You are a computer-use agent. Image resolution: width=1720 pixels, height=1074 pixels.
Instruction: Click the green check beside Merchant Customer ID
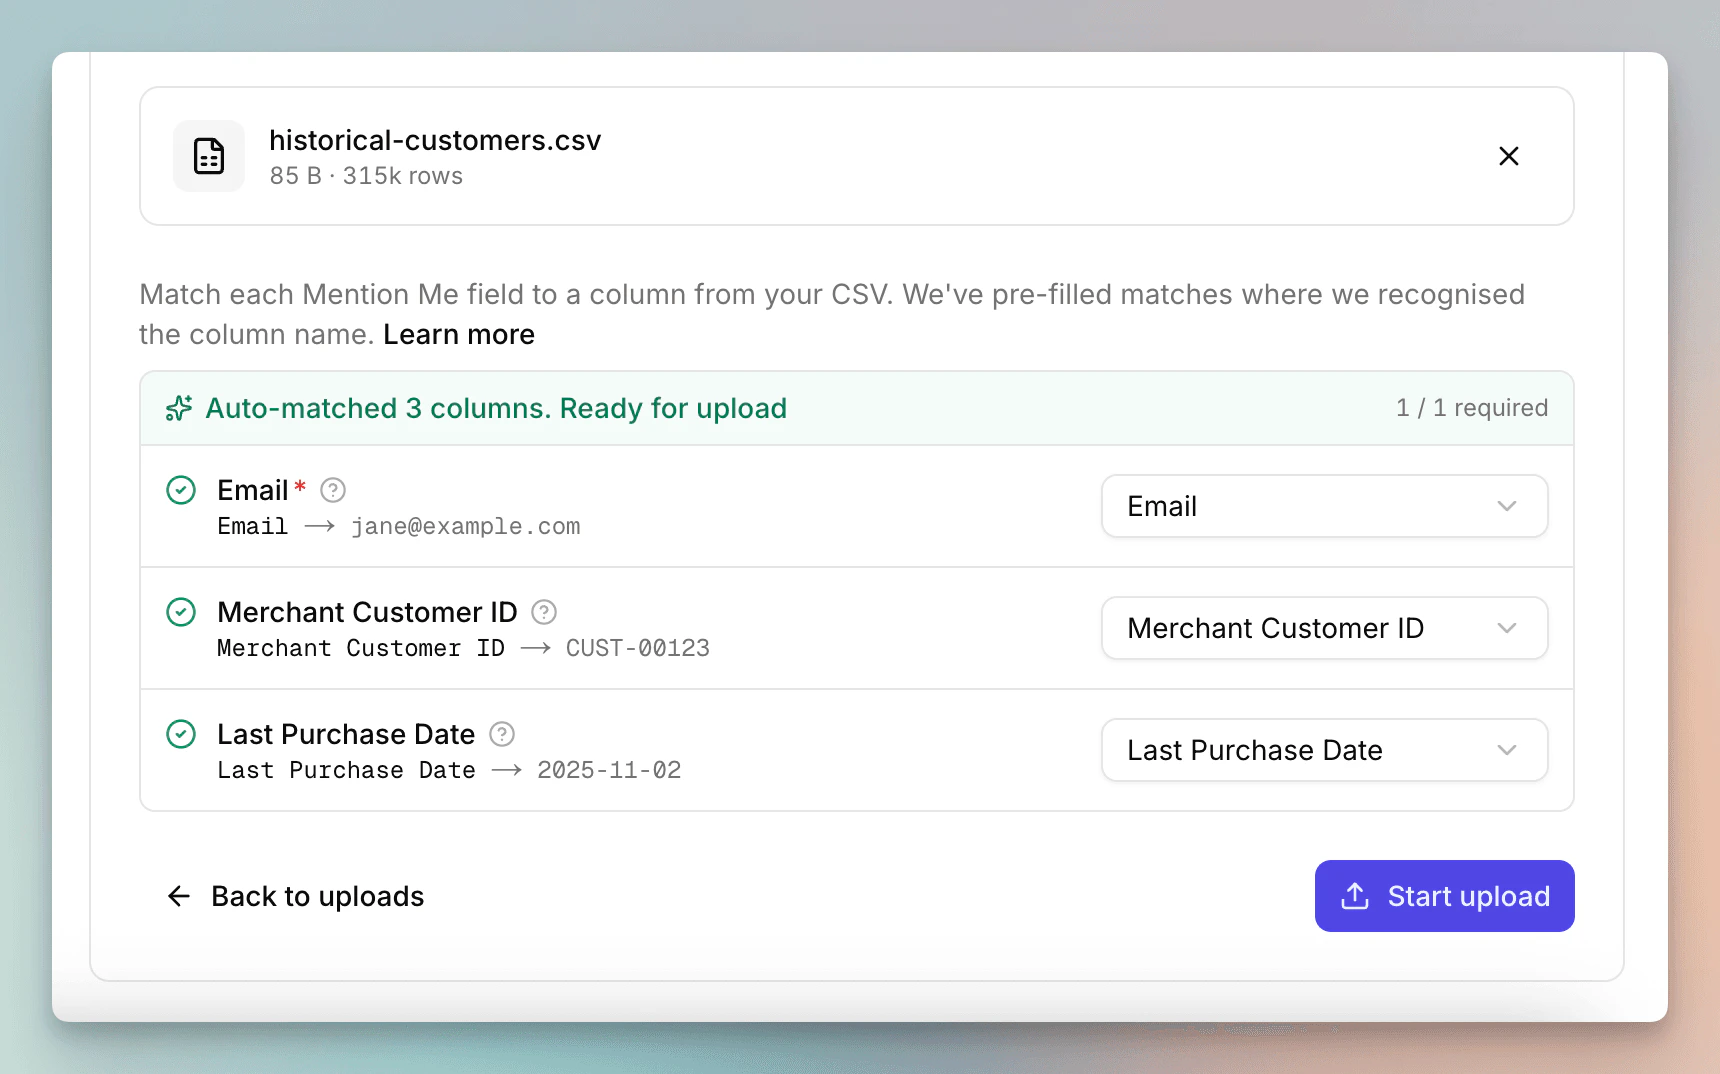(181, 612)
